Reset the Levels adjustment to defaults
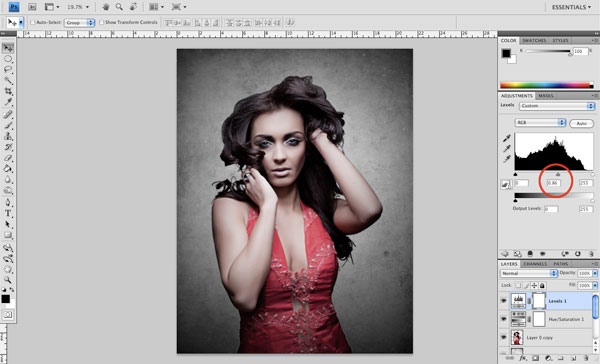Screen dimensions: 600x364 (577, 254)
